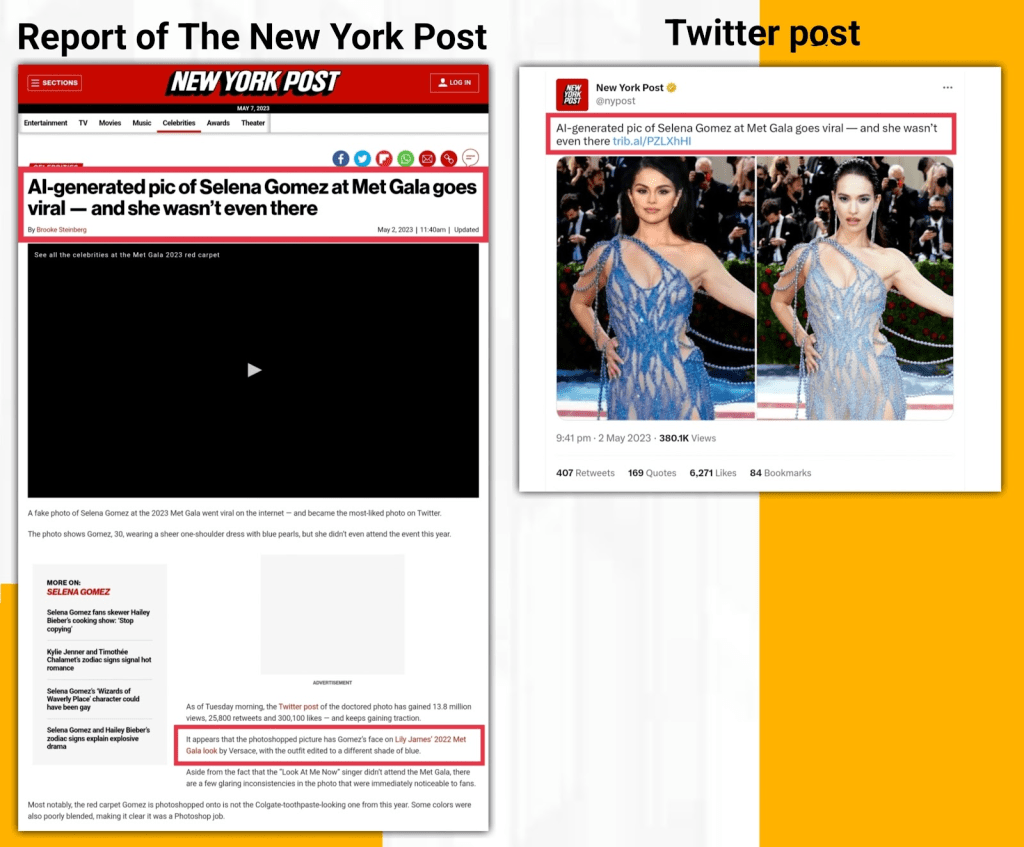
Task: Open the Awards nav tab
Action: click(x=218, y=123)
